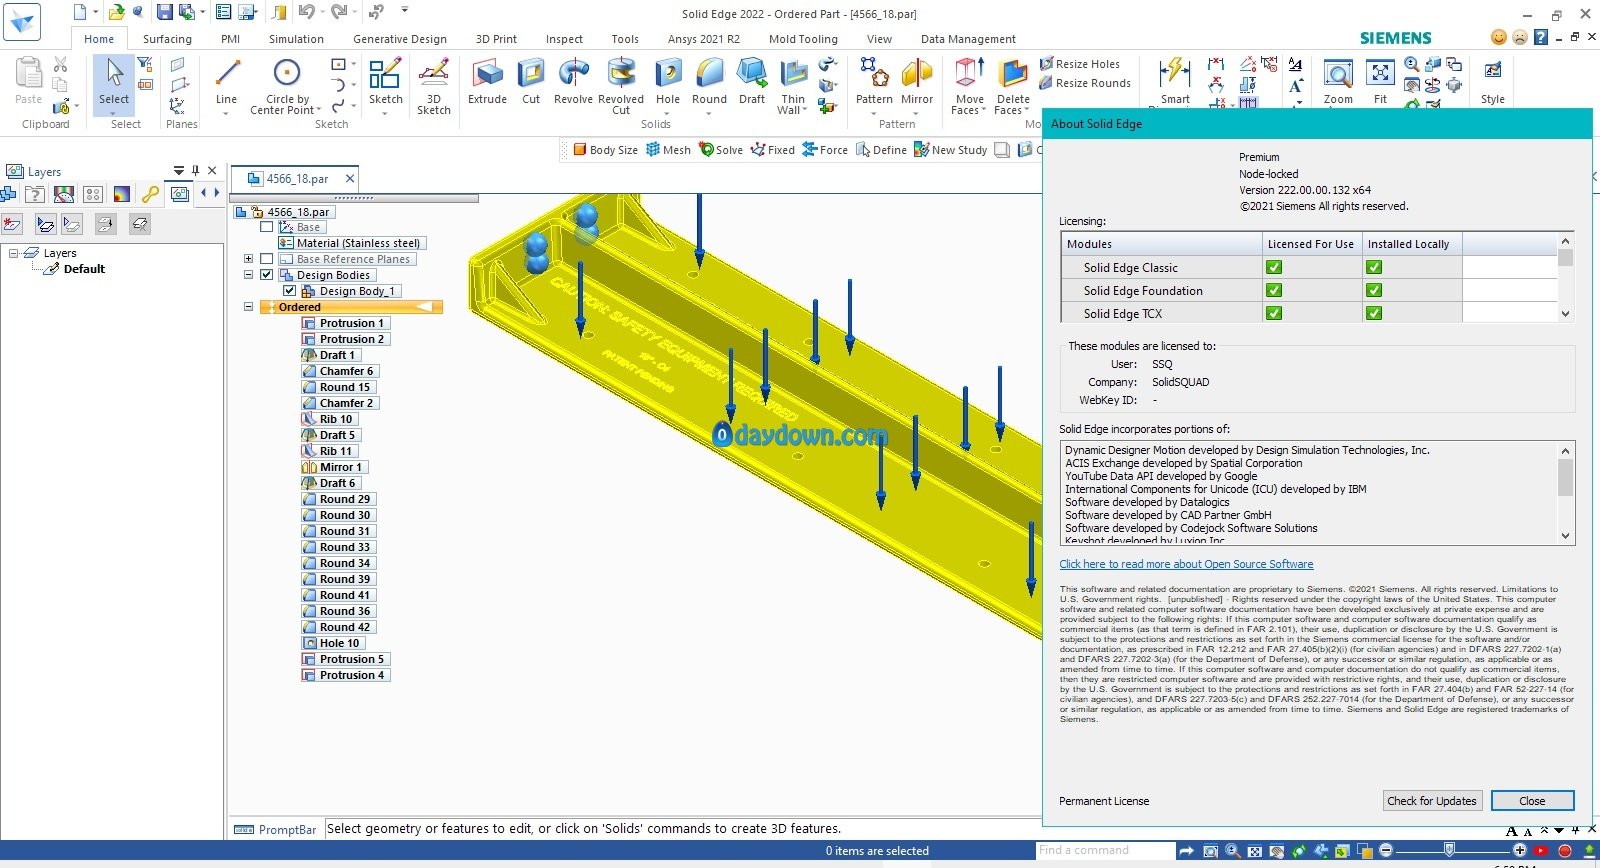Viewport: 1600px width, 868px height.
Task: Activate the Cut solid command
Action: coord(531,82)
